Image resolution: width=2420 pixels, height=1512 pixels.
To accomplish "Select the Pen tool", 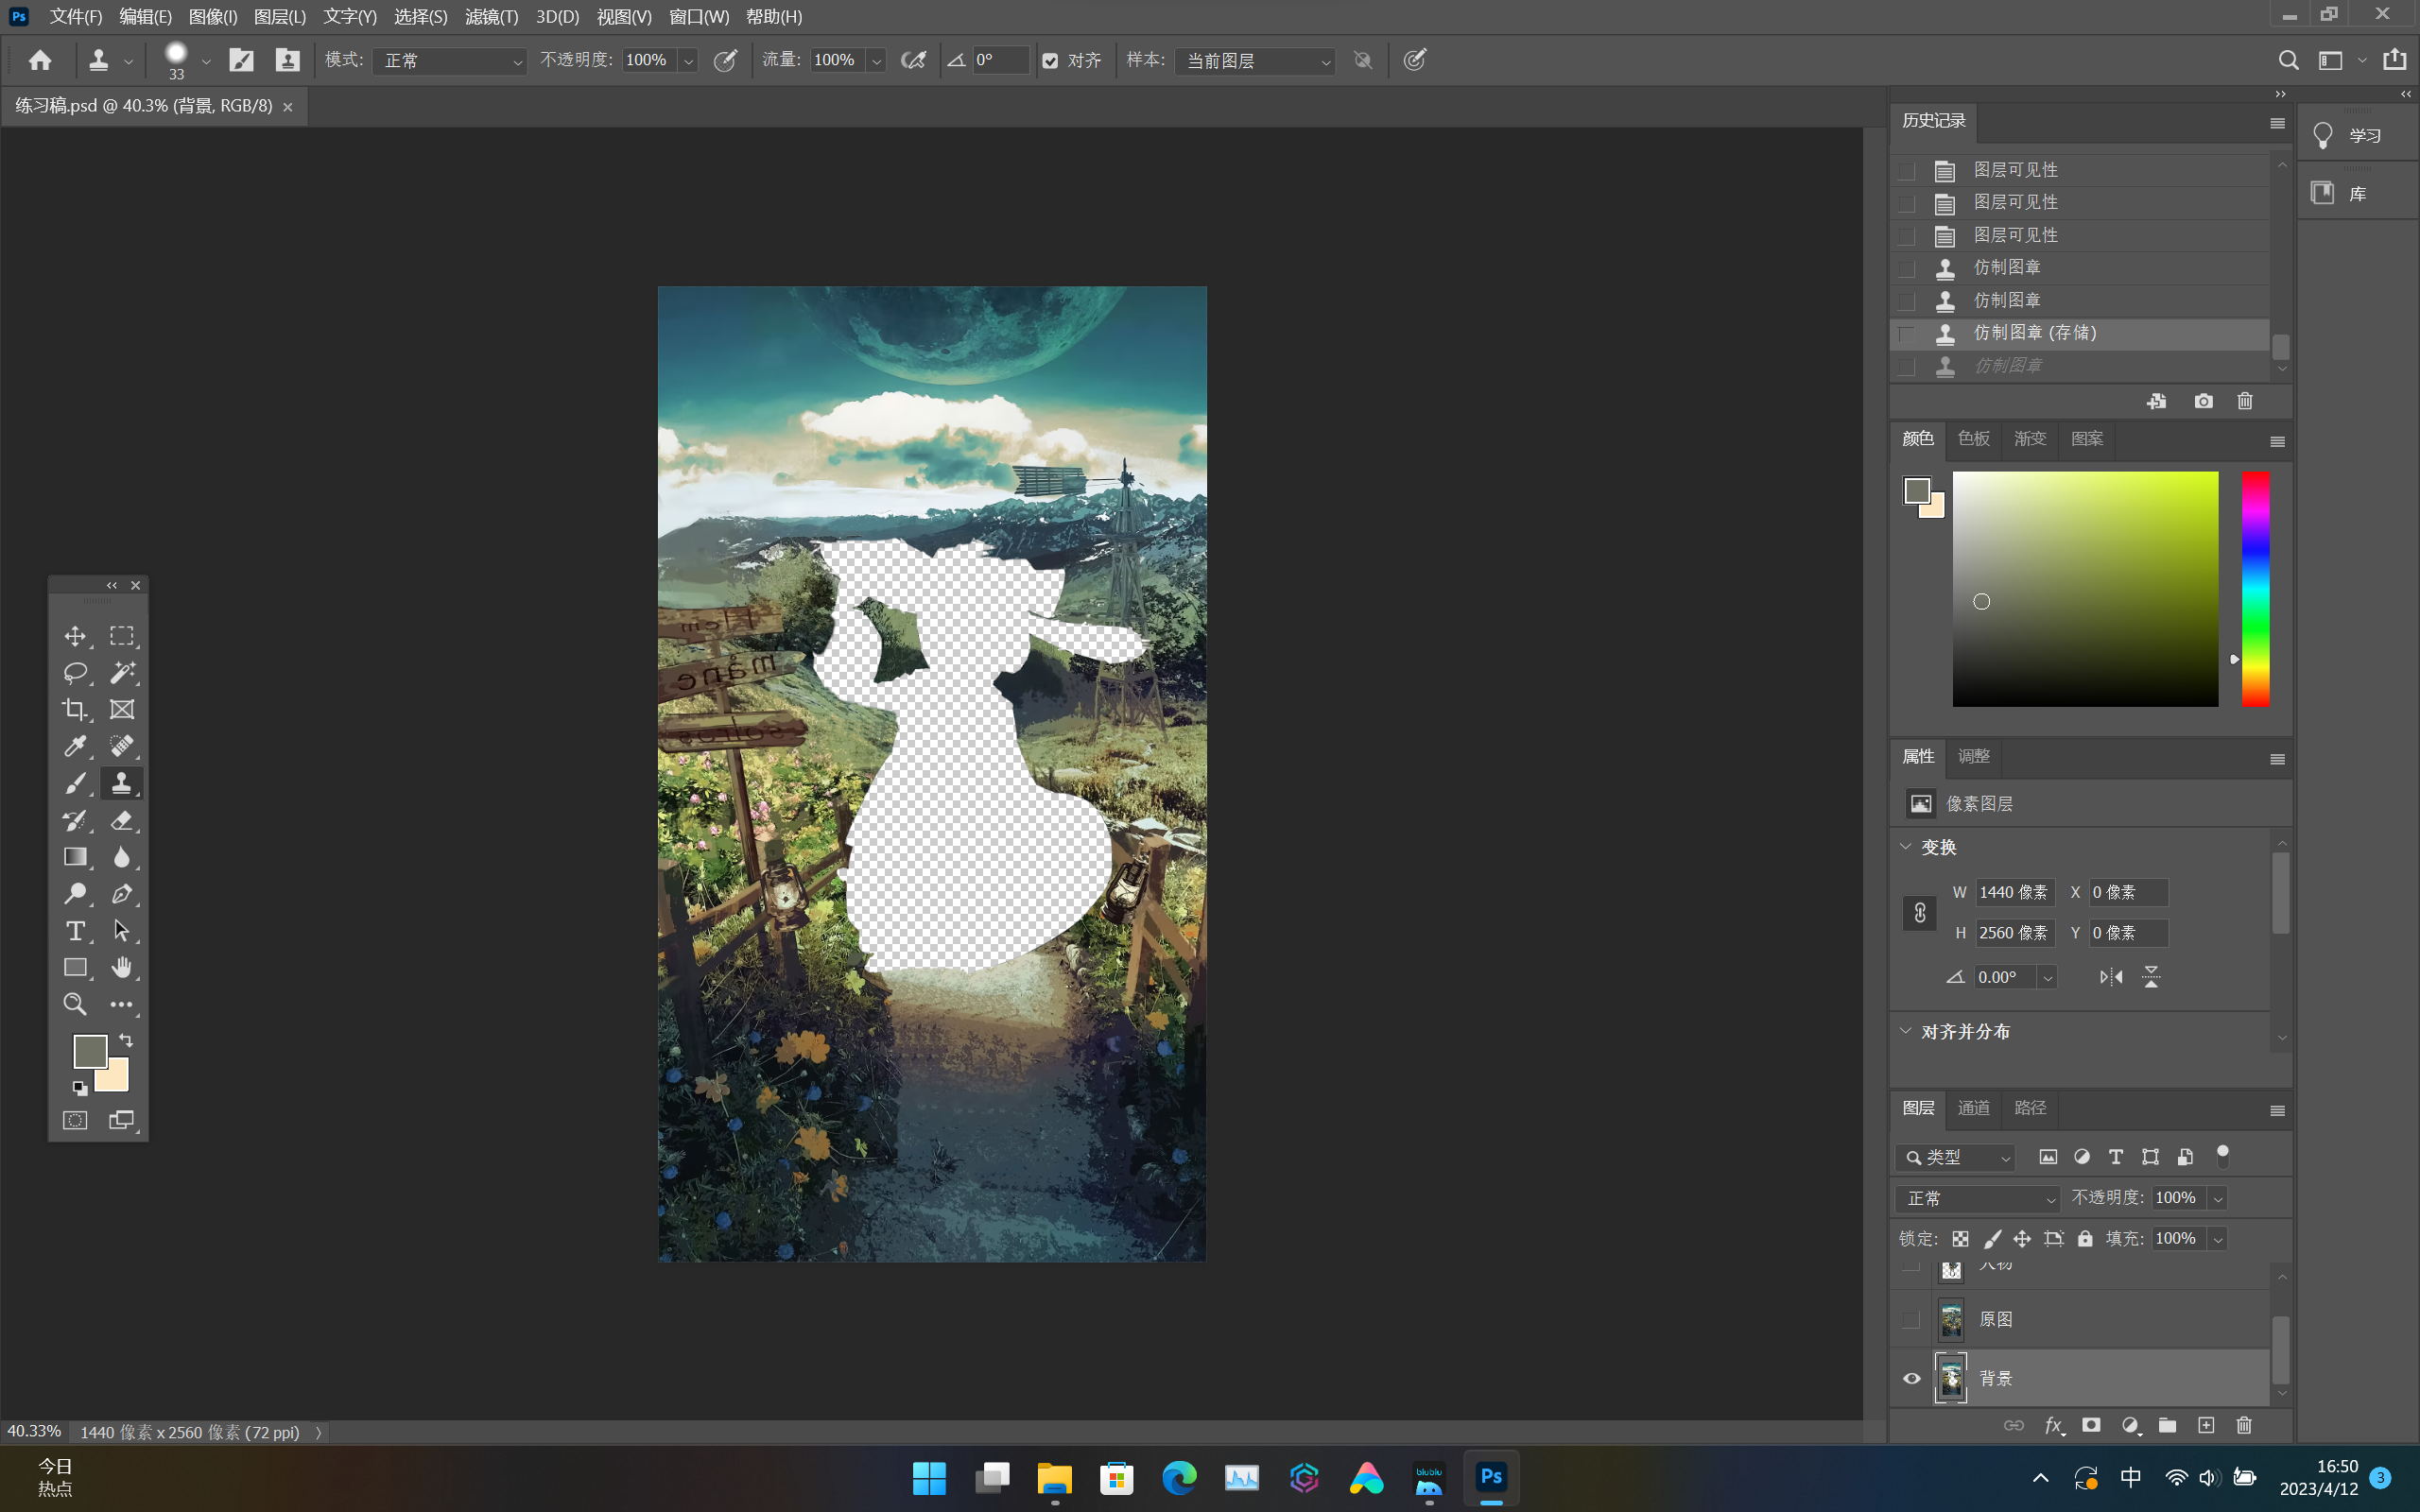I will pos(122,894).
